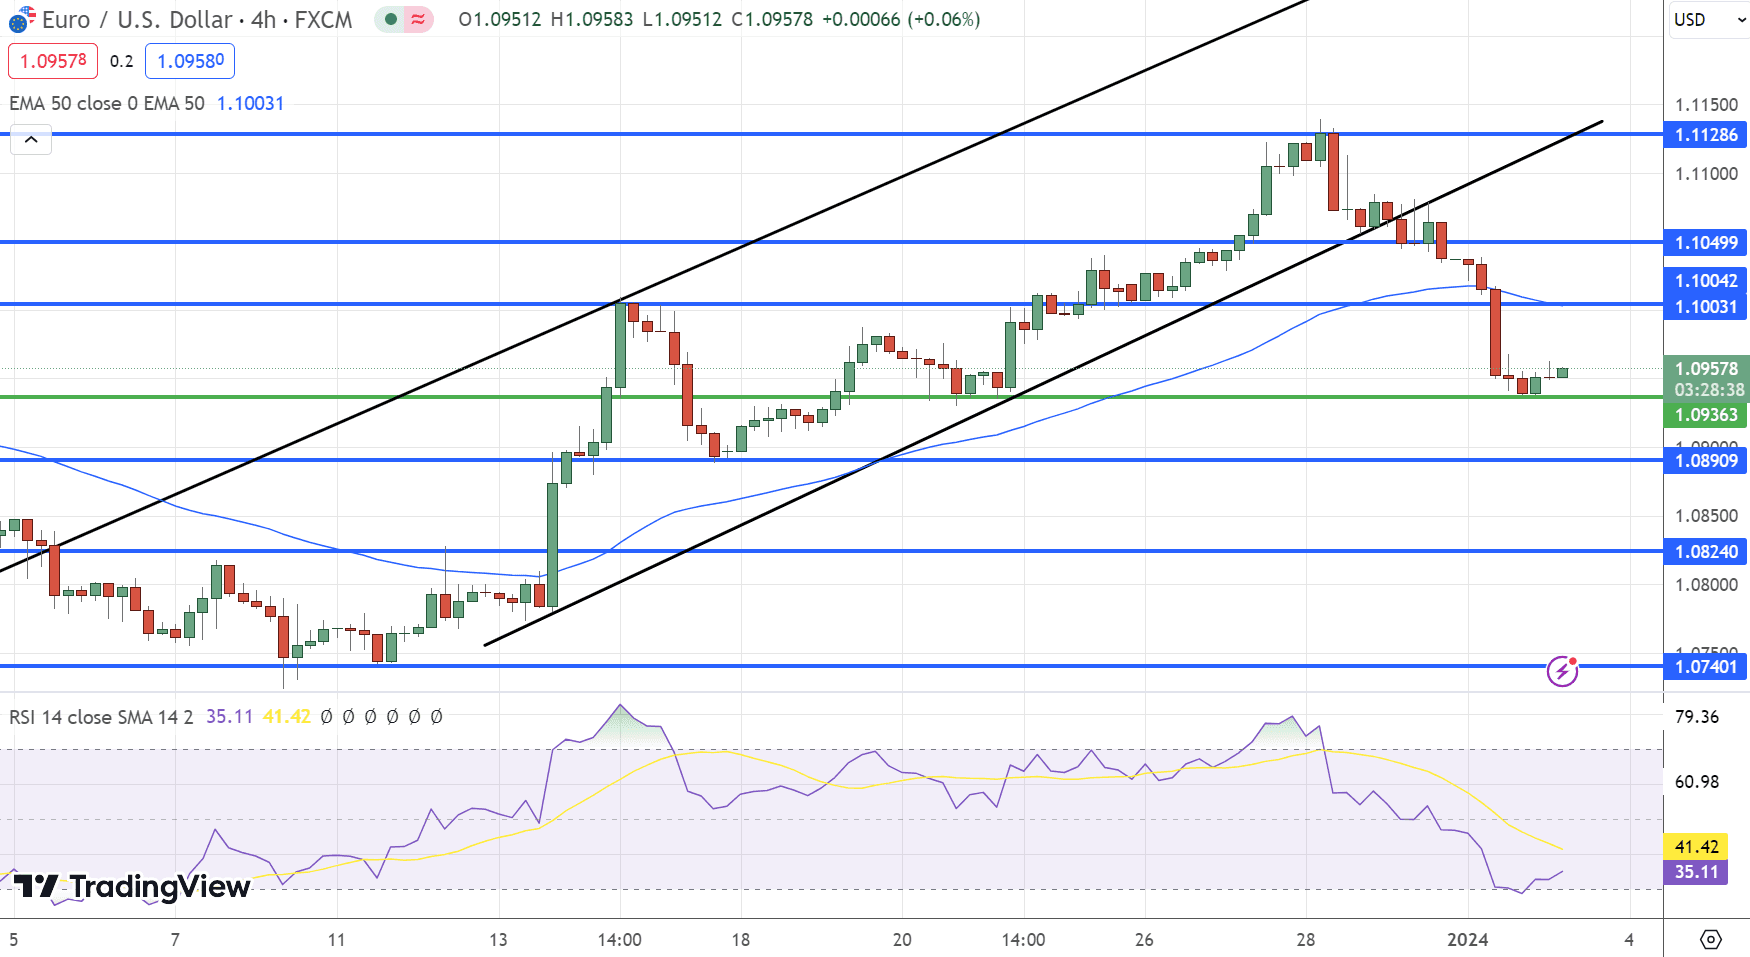Viewport: 1750px width, 957px height.
Task: Click the purple lightning event marker icon
Action: 1562,671
